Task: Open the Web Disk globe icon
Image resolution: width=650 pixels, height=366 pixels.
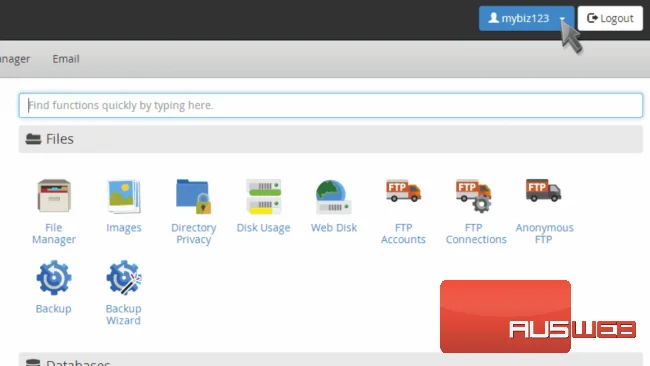Action: tap(333, 196)
